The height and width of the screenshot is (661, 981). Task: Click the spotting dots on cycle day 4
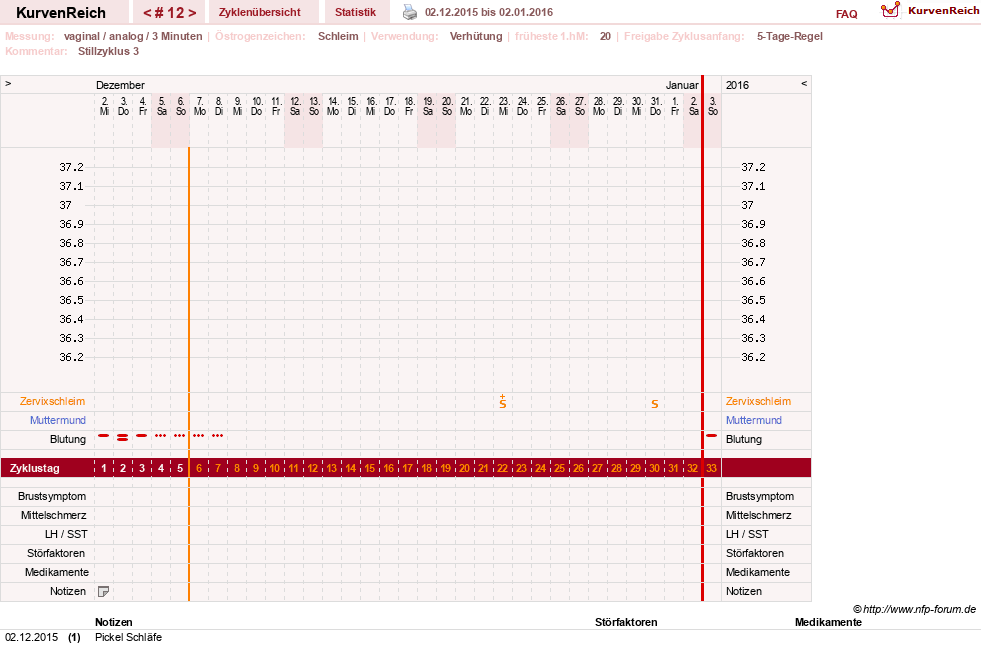[x=161, y=435]
